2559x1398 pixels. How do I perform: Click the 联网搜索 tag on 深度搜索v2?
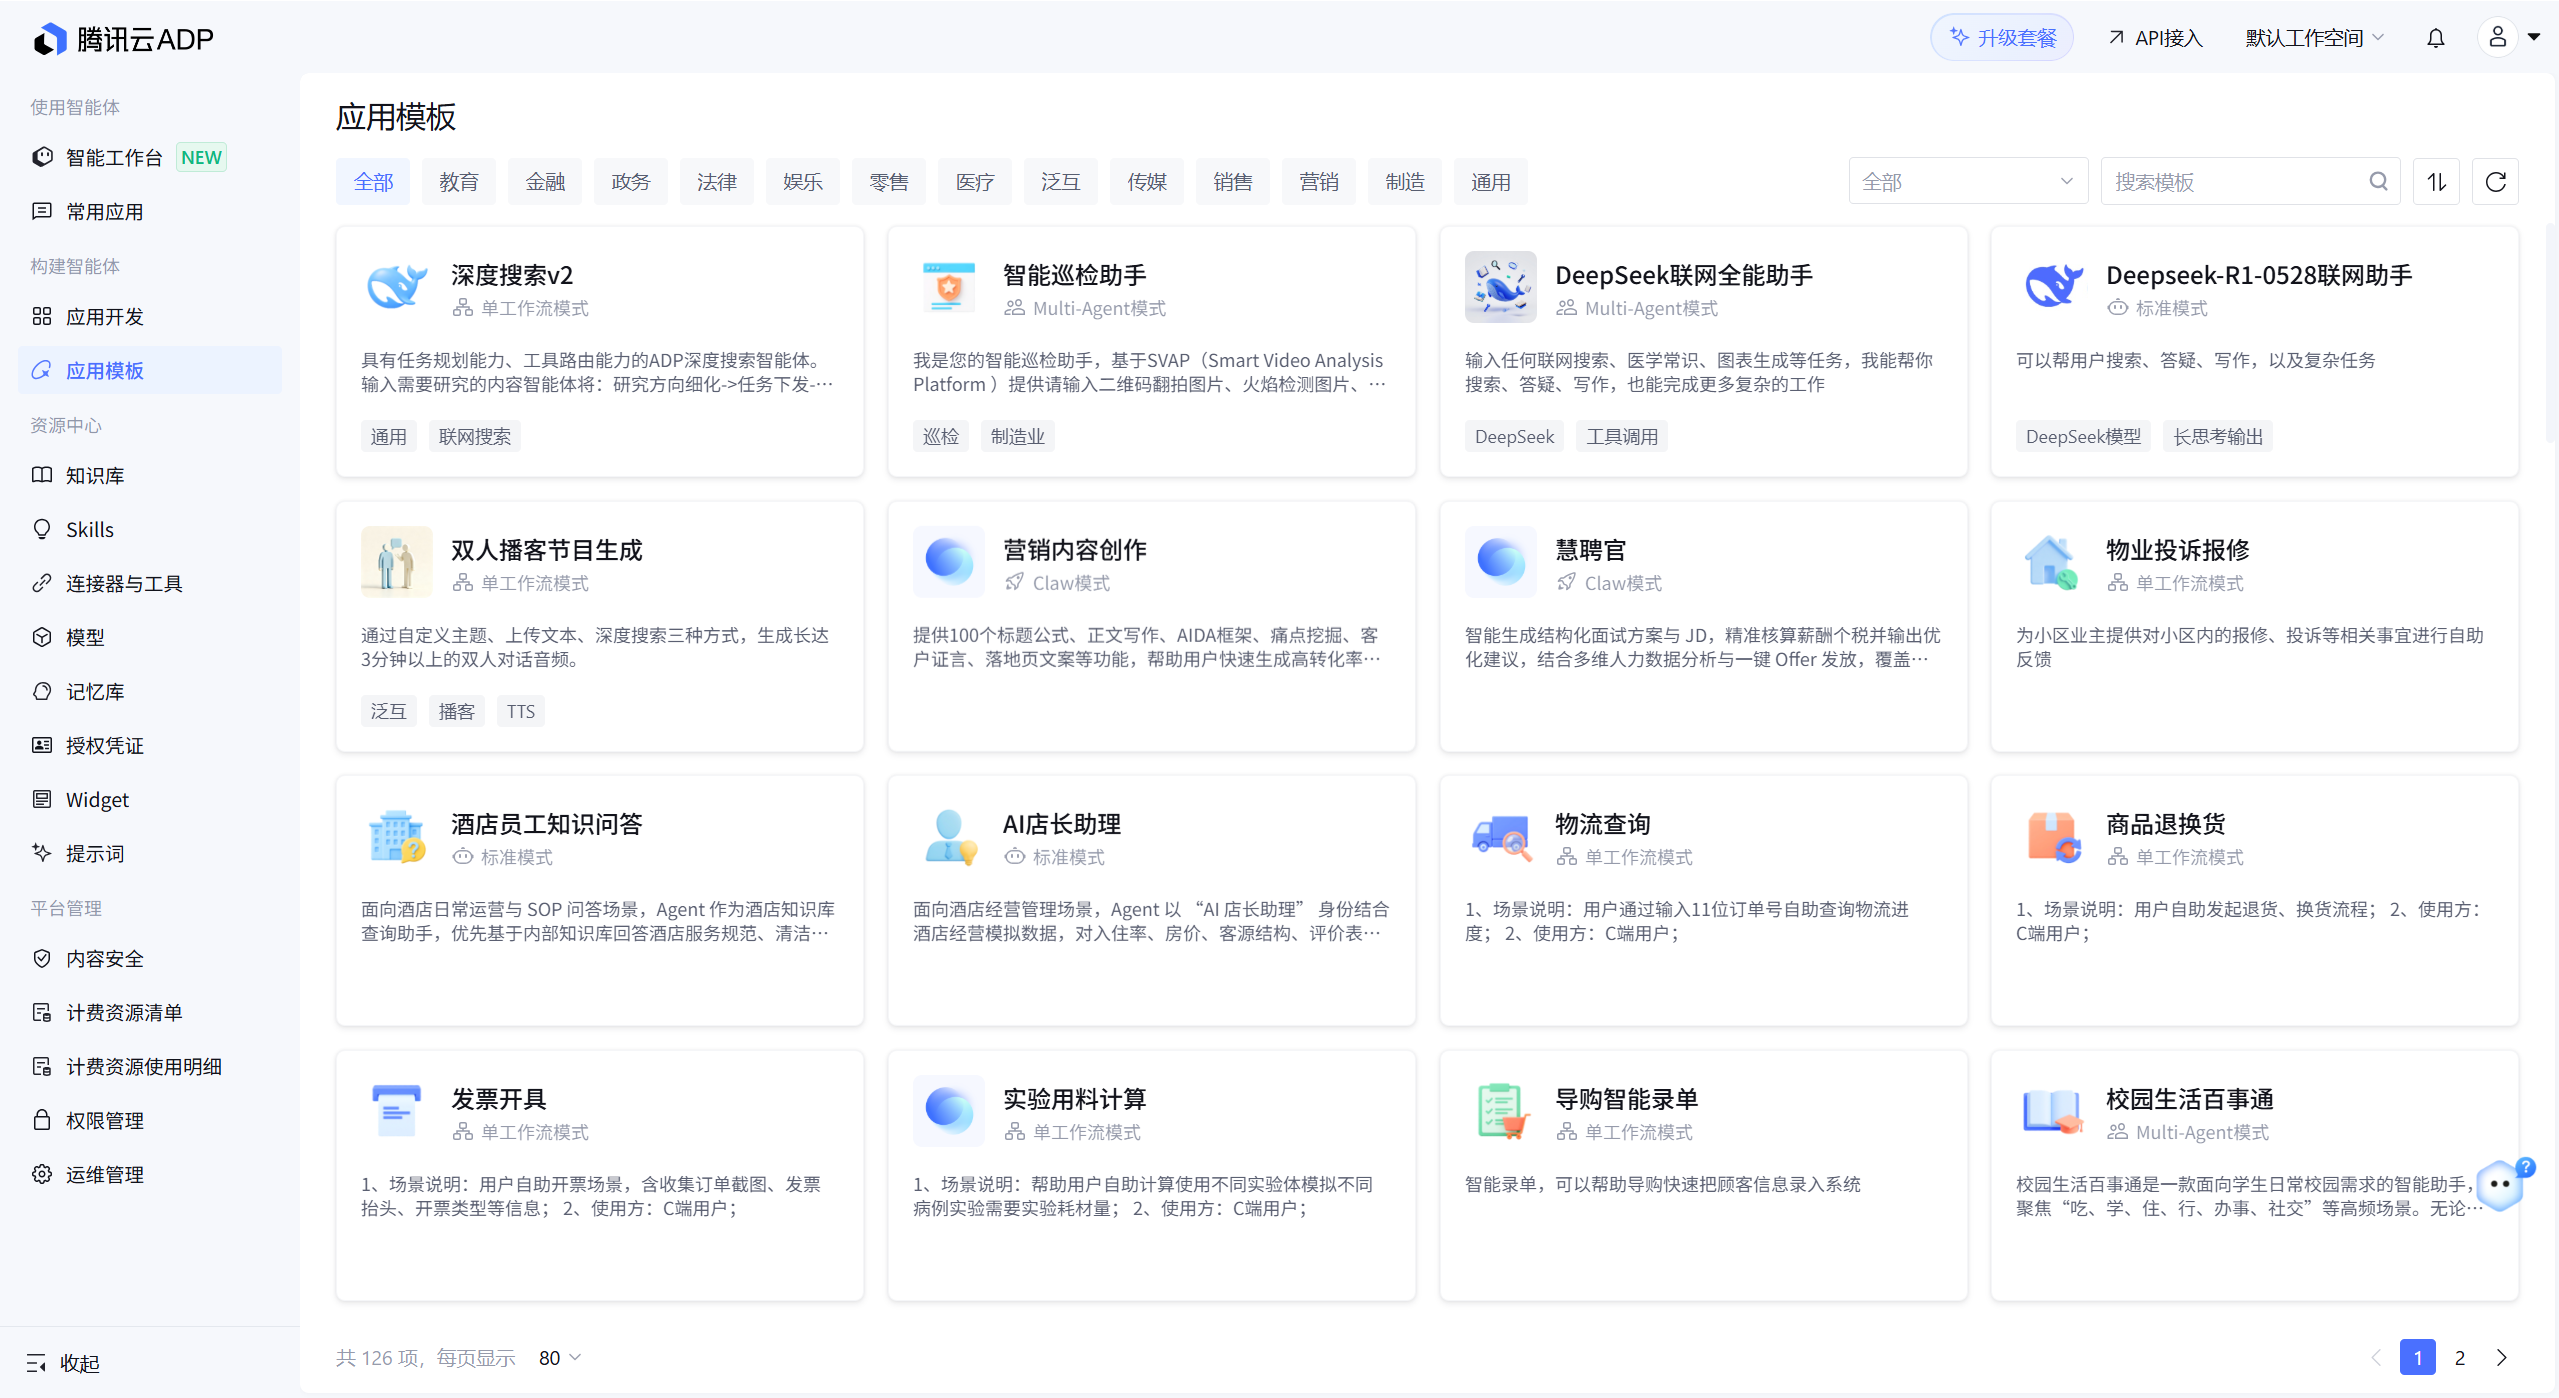coord(475,436)
